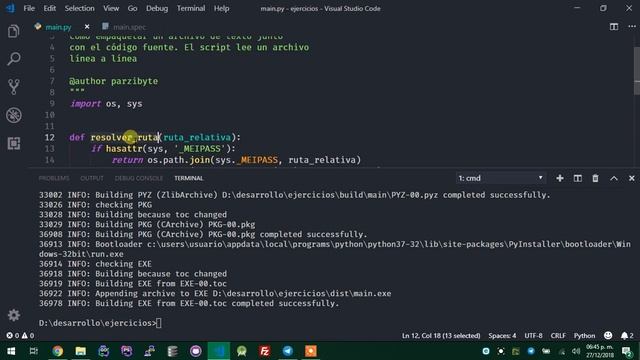Show errors and warnings count in status bar
This screenshot has height=360, width=640.
20,336
